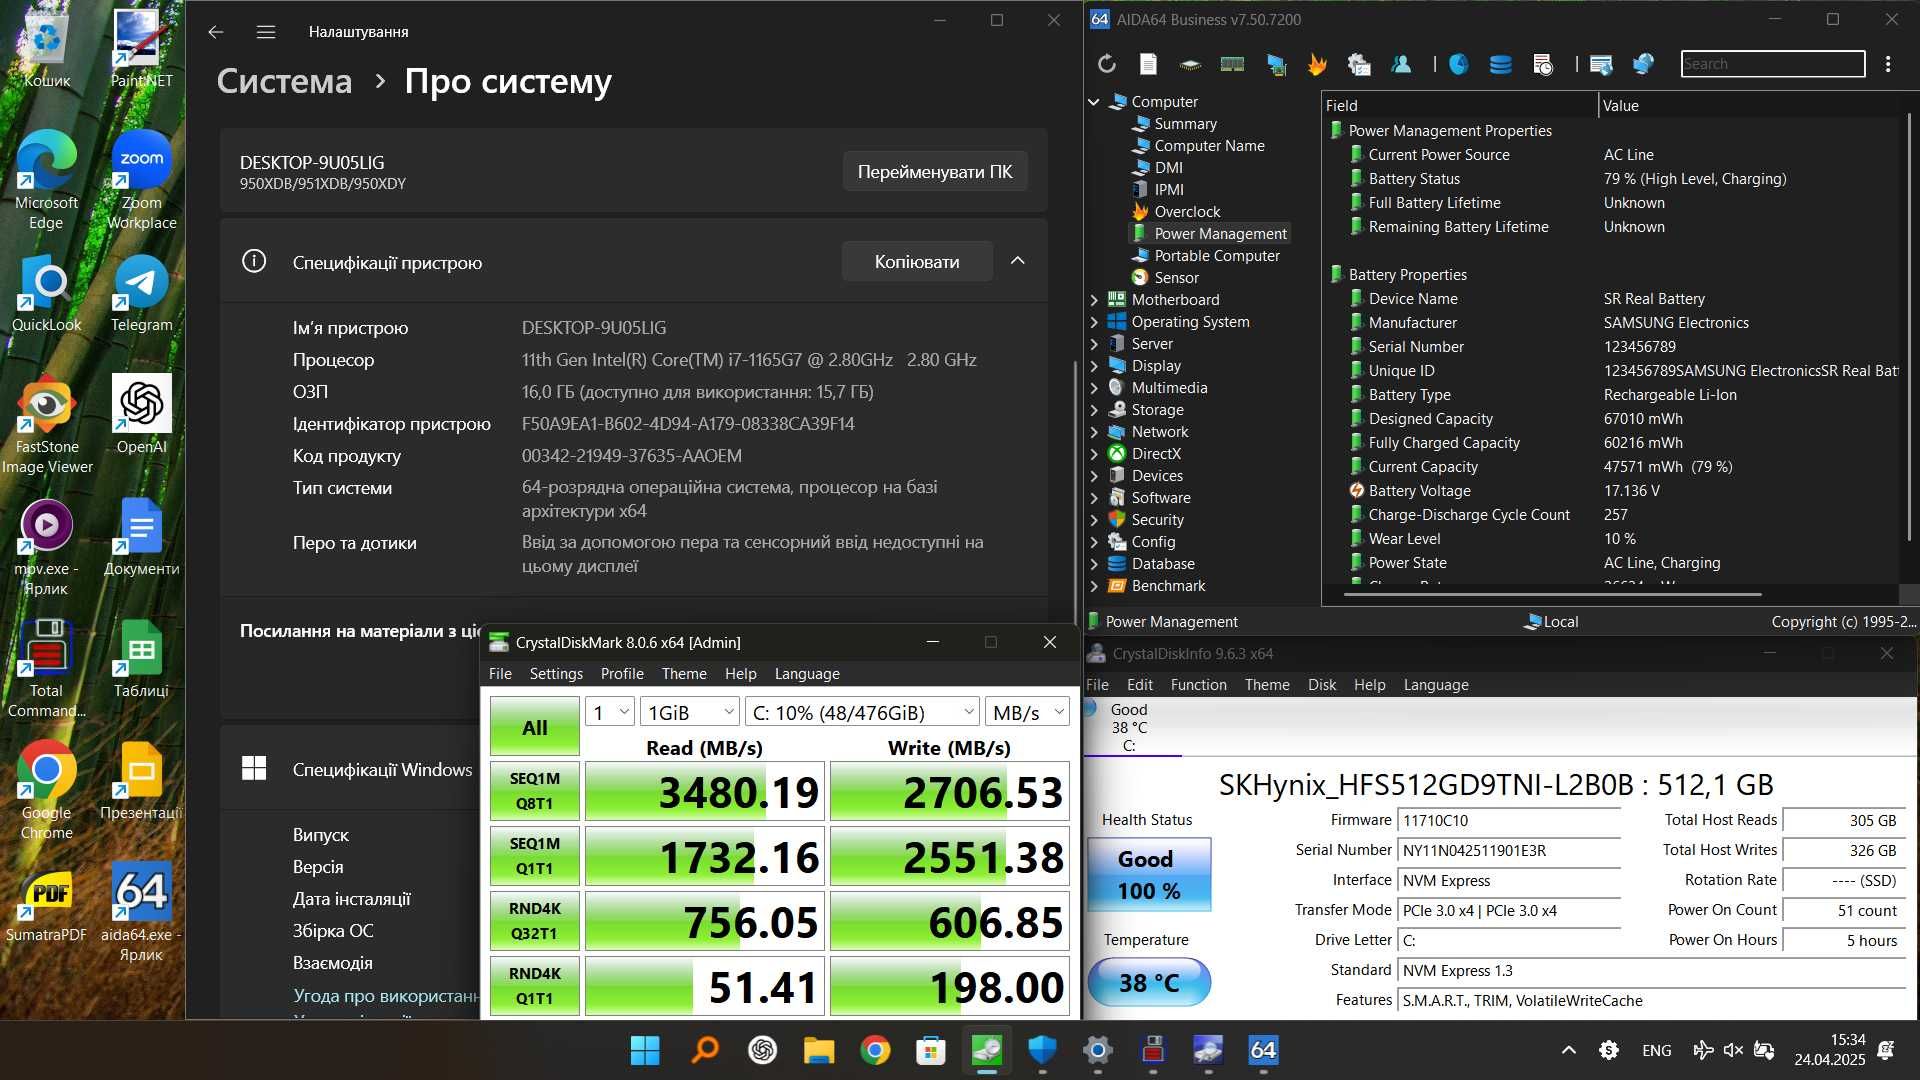
Task: Go back in the Settings window
Action: pos(216,32)
